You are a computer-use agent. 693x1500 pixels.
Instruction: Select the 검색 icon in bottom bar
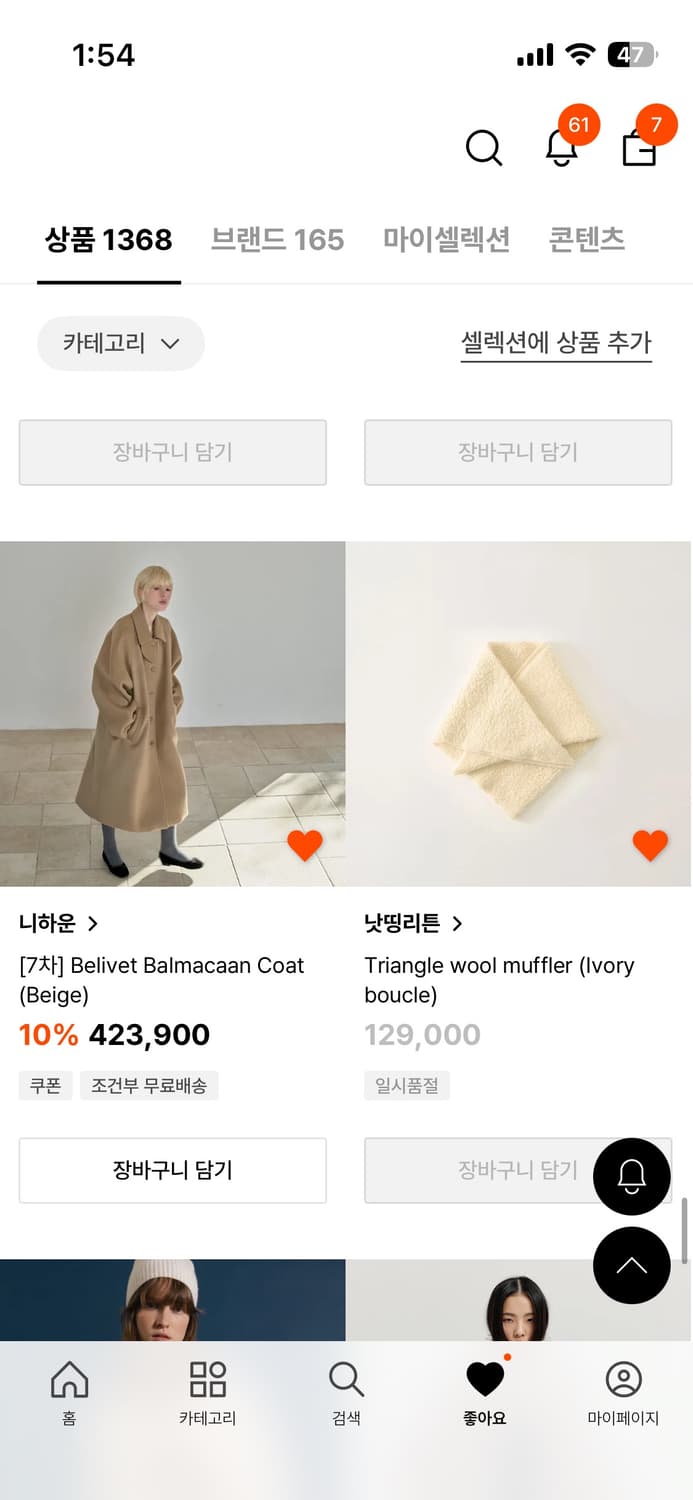pos(345,1387)
